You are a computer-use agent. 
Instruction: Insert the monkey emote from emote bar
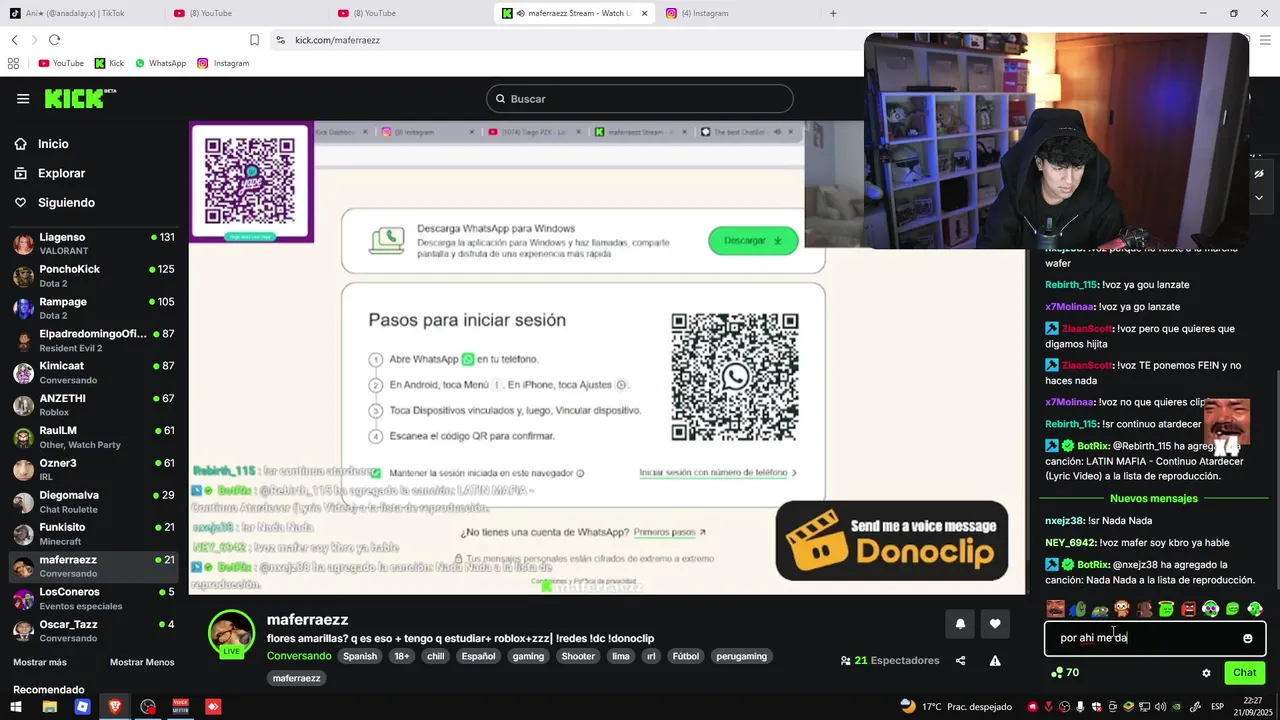click(x=1122, y=609)
